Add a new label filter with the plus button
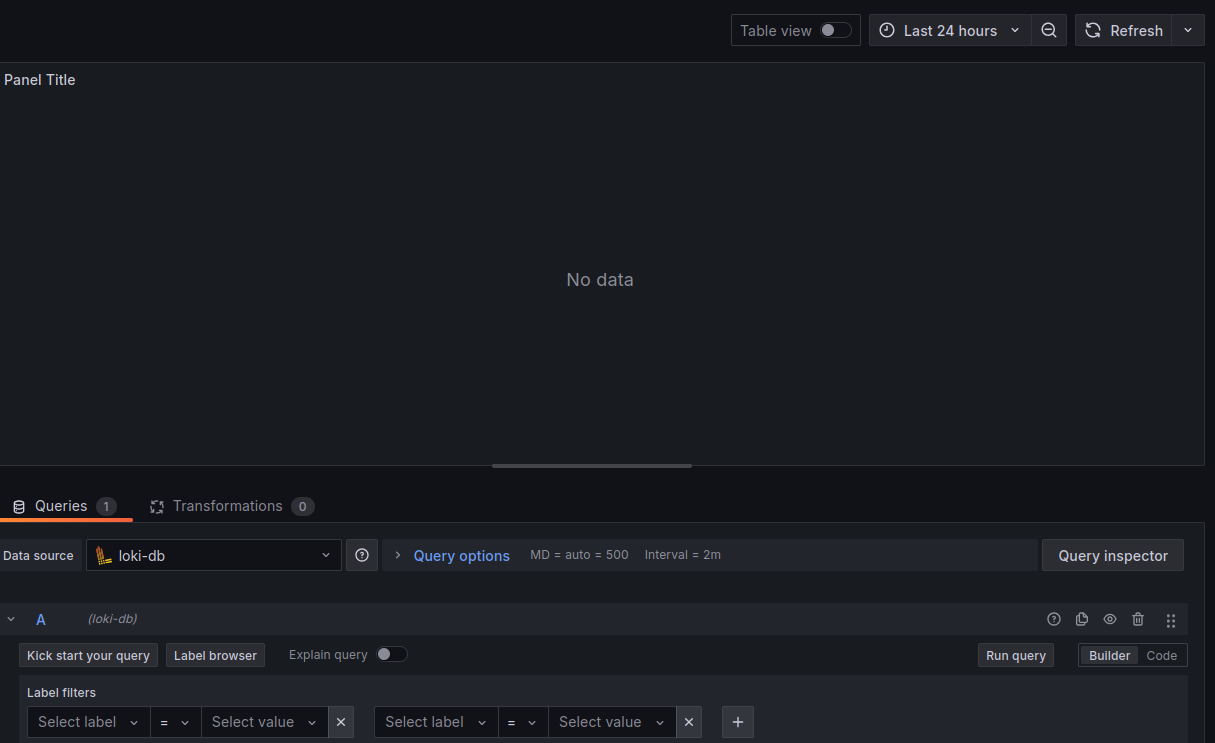 tap(737, 721)
